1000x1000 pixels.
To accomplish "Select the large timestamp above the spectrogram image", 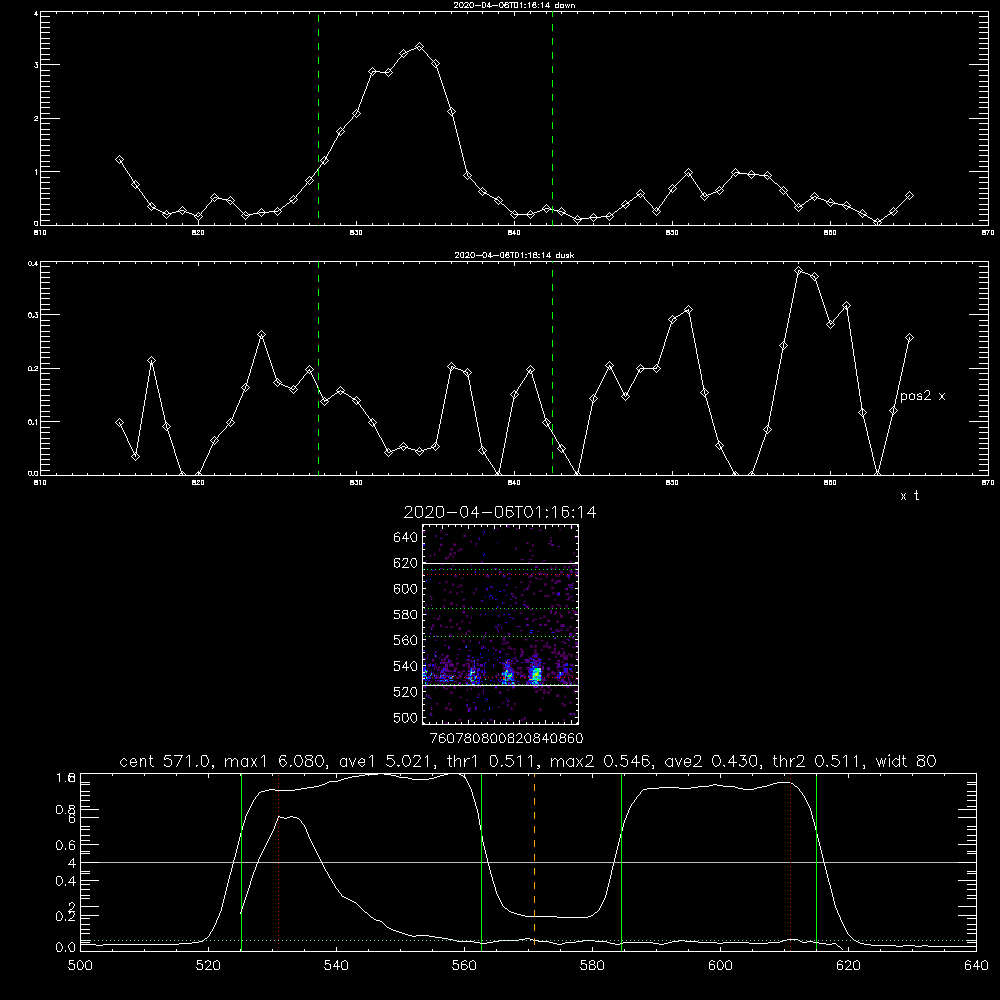I will point(500,512).
